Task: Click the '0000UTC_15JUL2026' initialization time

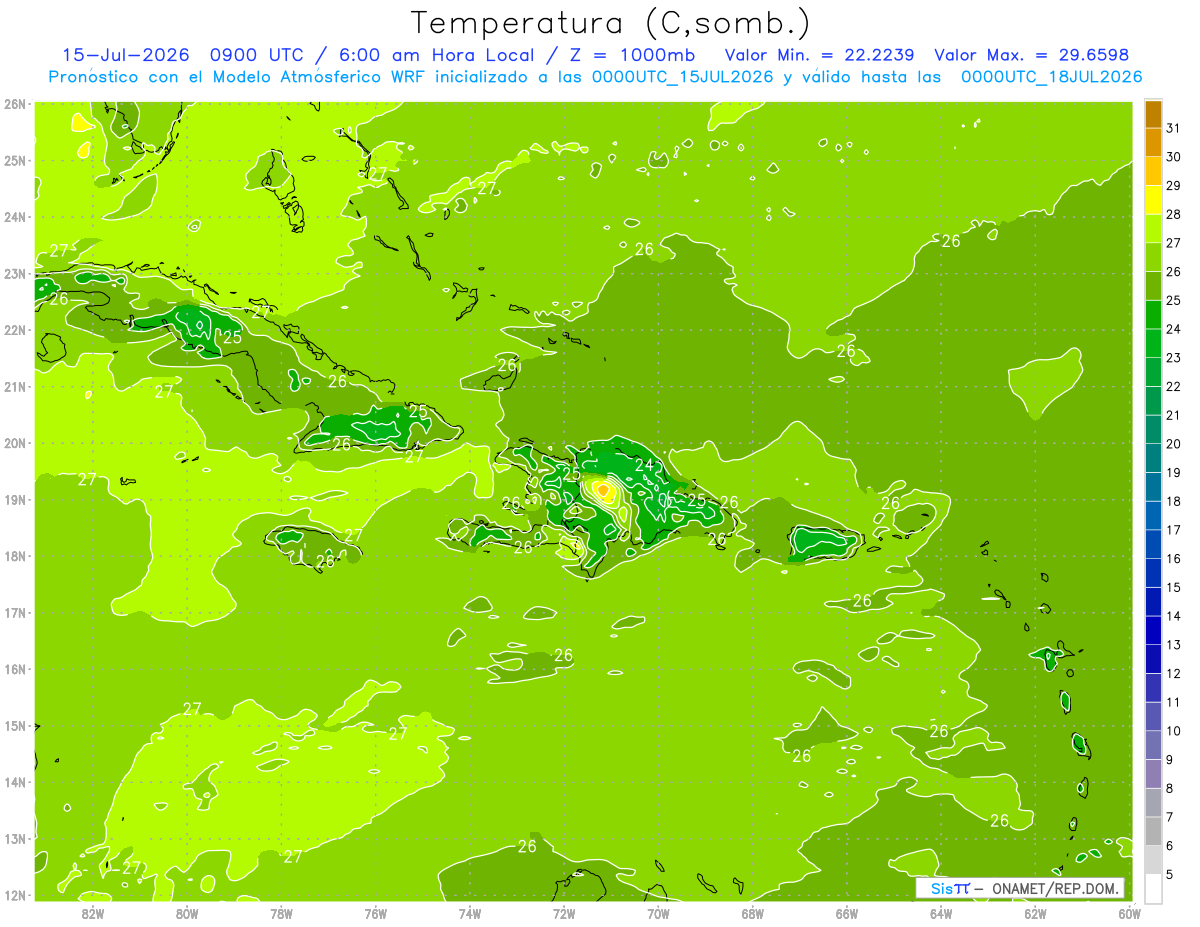Action: click(683, 76)
